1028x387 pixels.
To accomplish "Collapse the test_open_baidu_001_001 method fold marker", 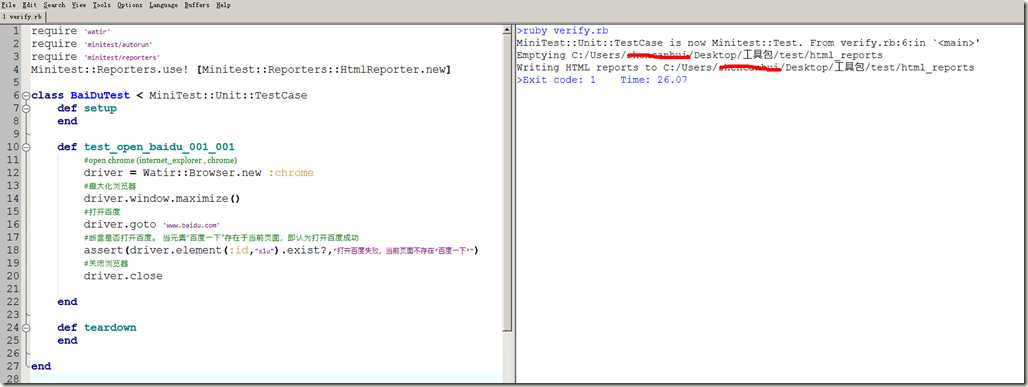I will [26, 148].
